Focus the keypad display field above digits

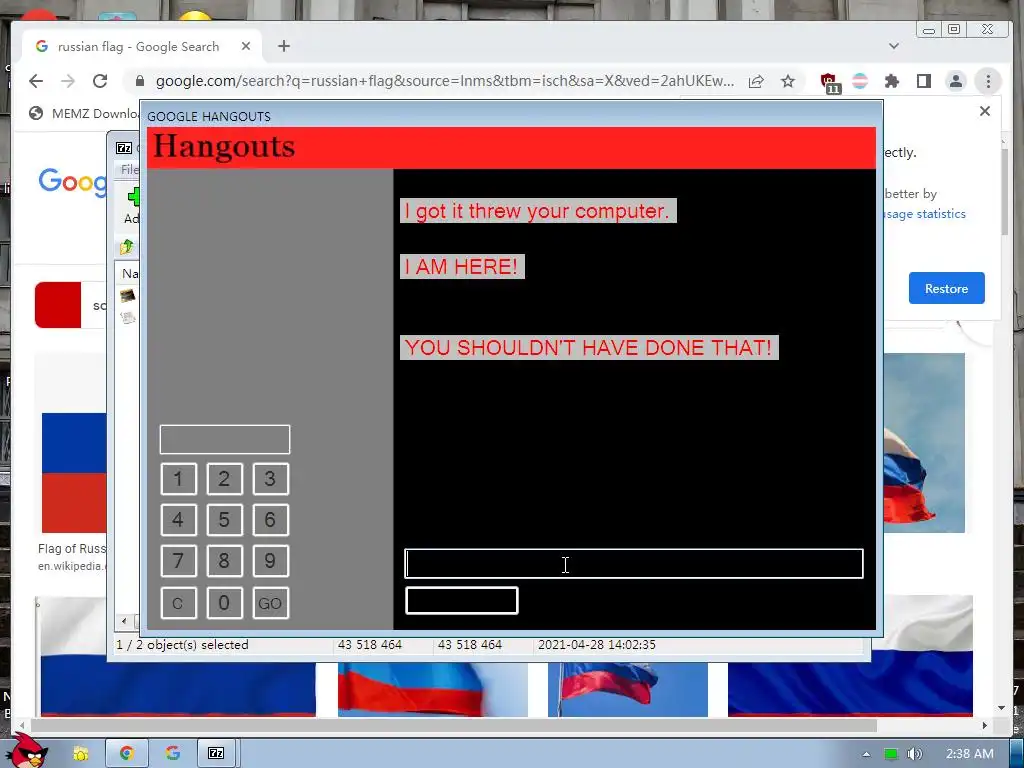[x=225, y=440]
